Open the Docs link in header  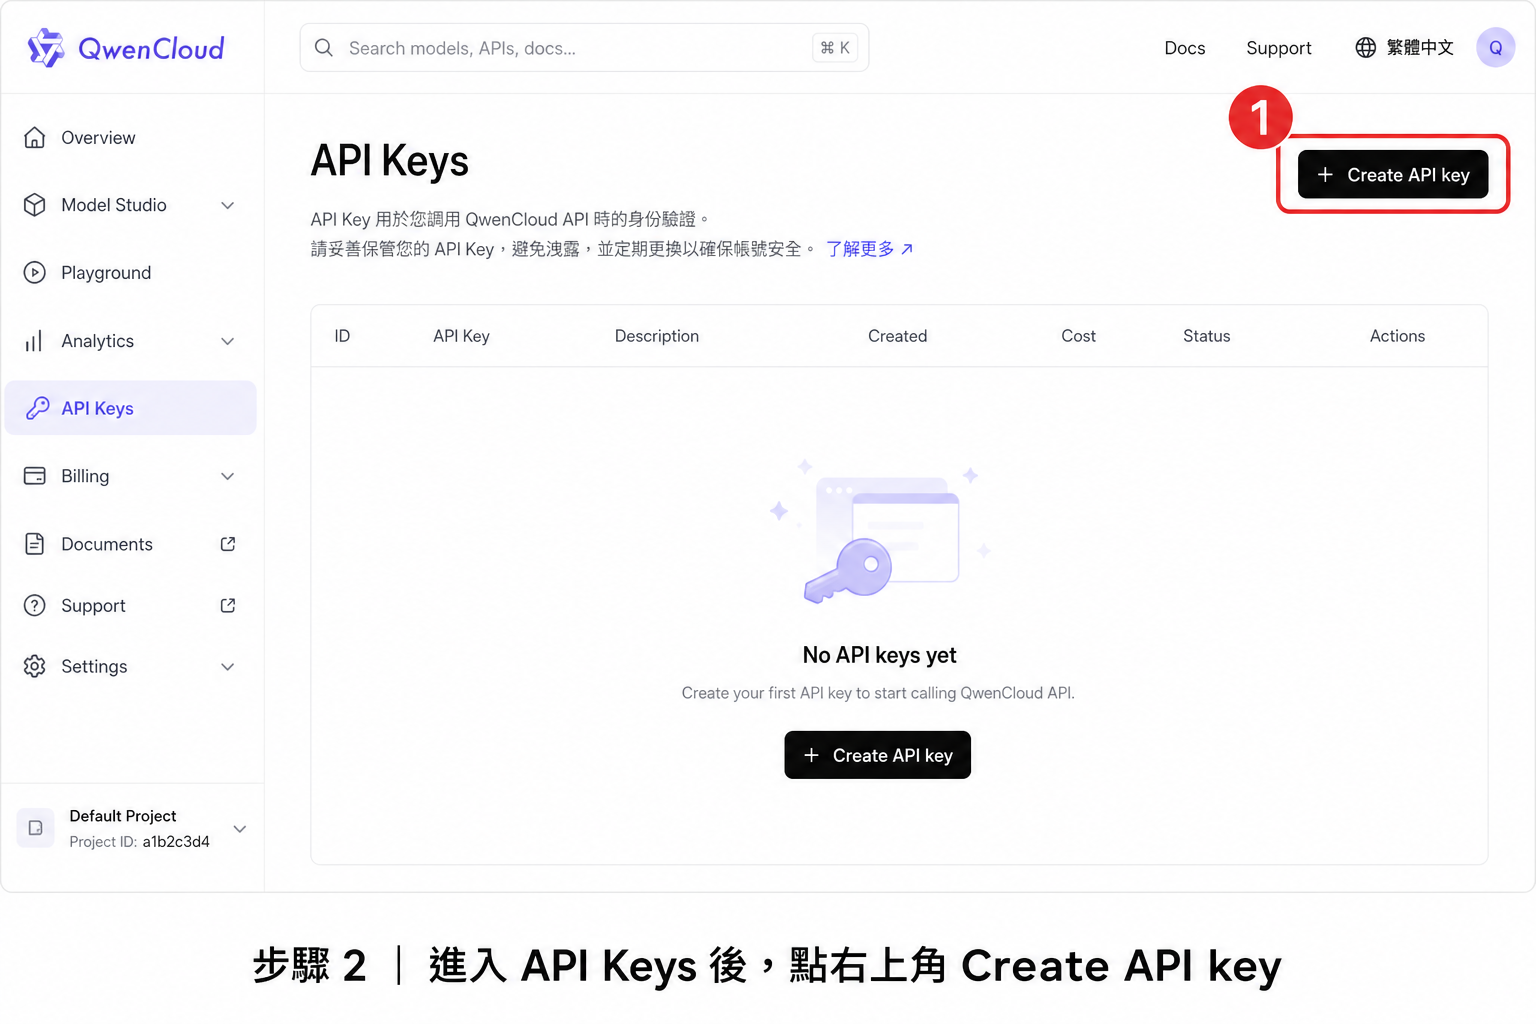click(x=1185, y=48)
